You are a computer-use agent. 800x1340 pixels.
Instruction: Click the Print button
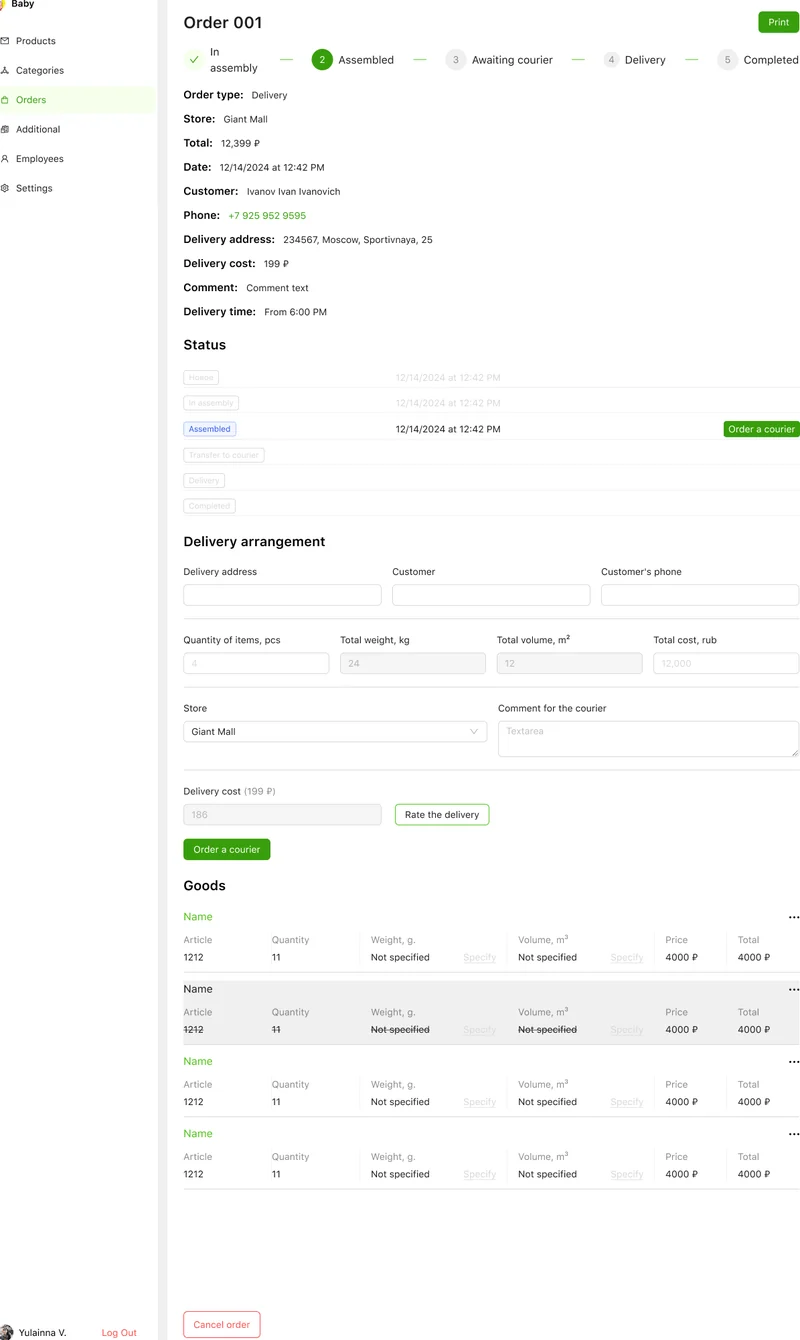coord(778,22)
